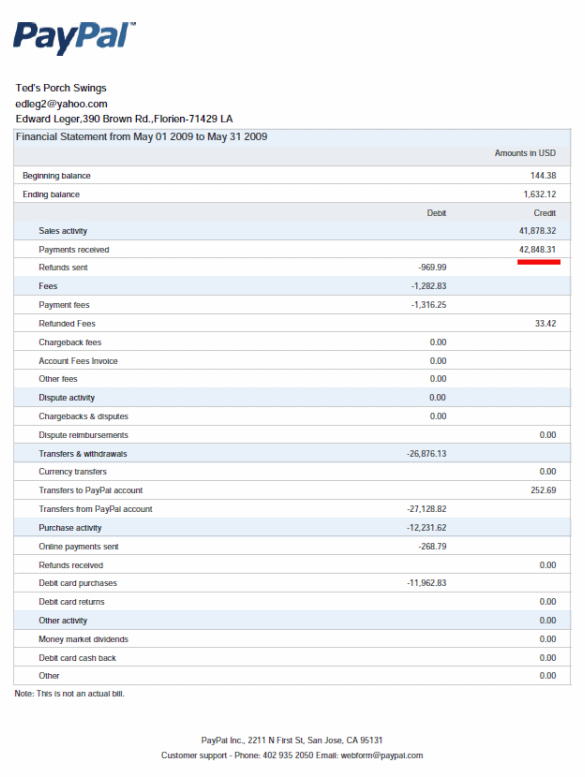Select the Transfers & withdrawals section label

click(x=83, y=454)
